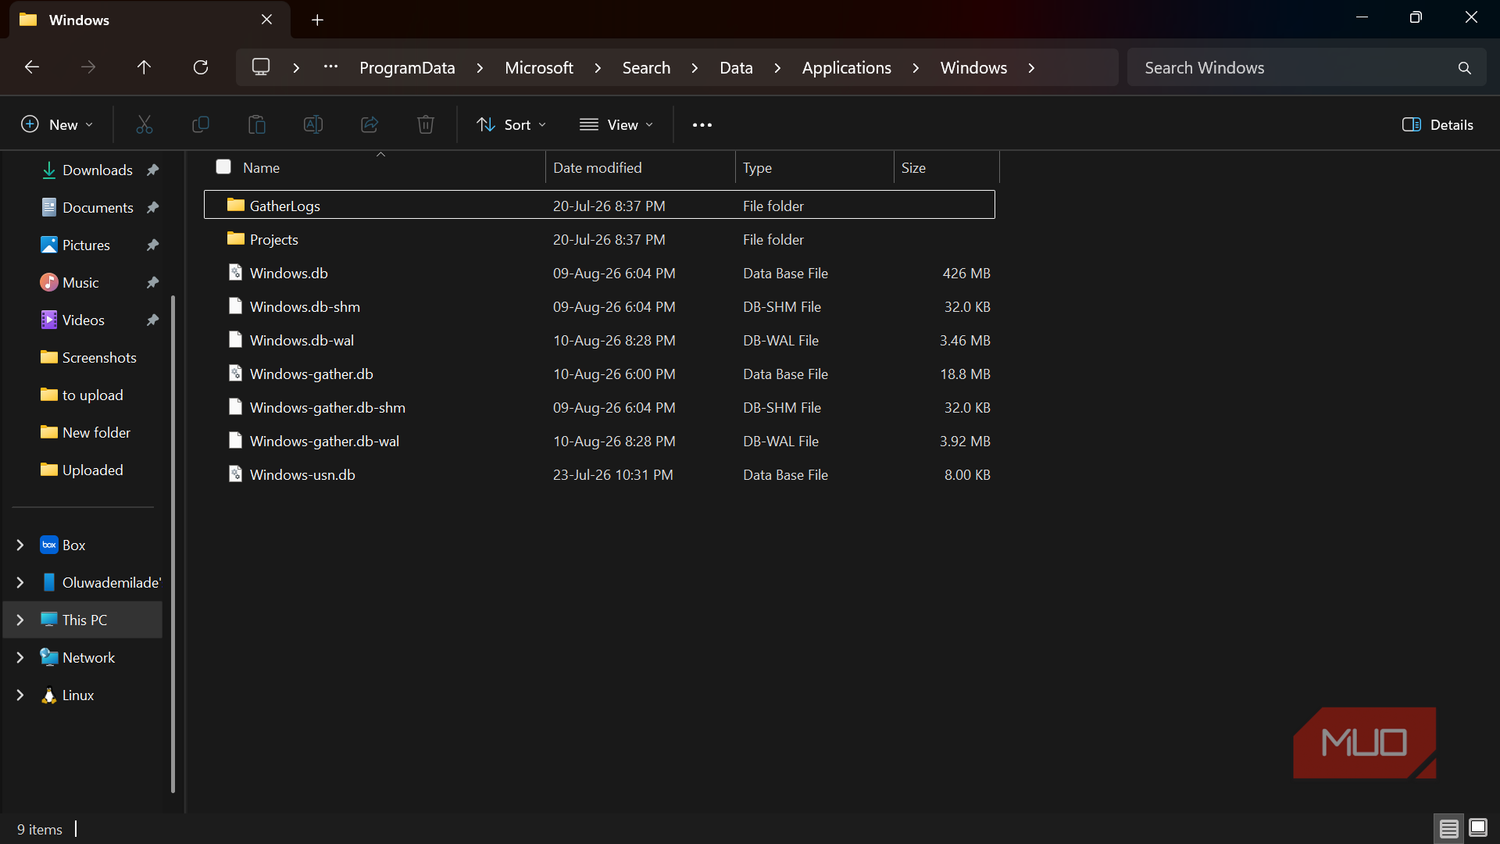Click the Delete trash icon
The image size is (1500, 844).
426,124
